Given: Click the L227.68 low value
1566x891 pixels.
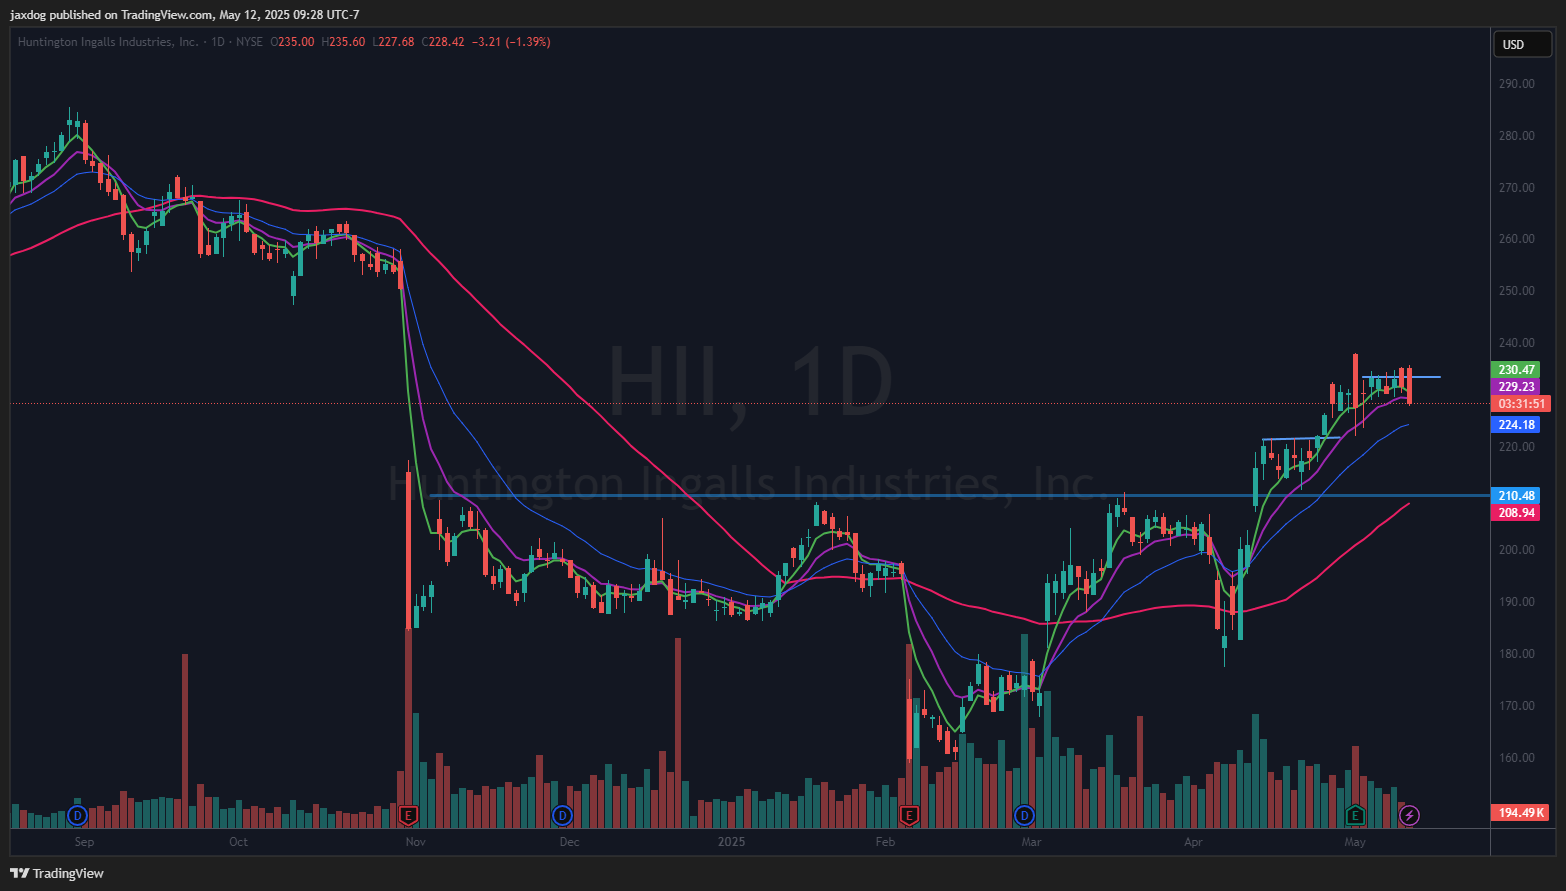Looking at the screenshot, I should pos(393,42).
